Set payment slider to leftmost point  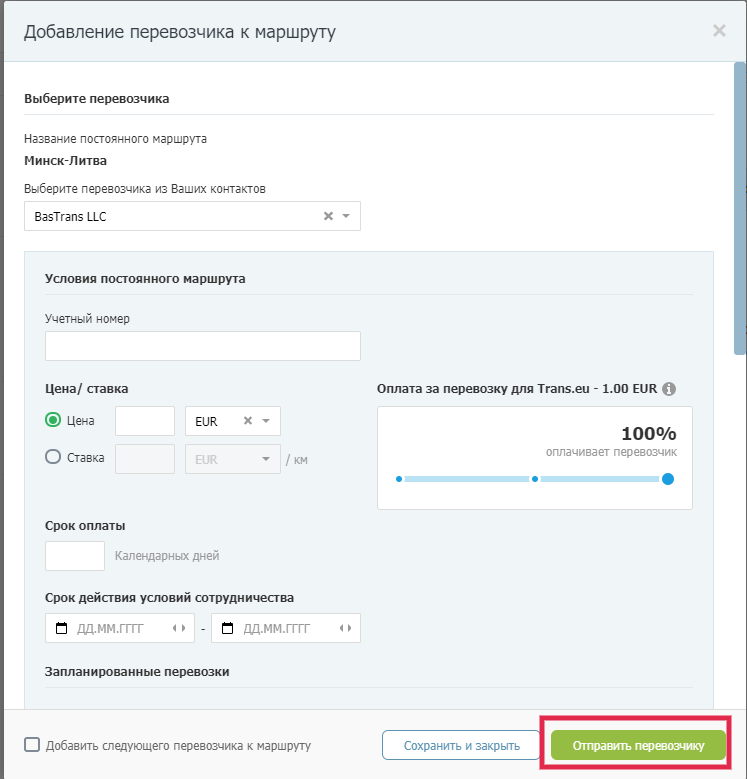click(399, 479)
